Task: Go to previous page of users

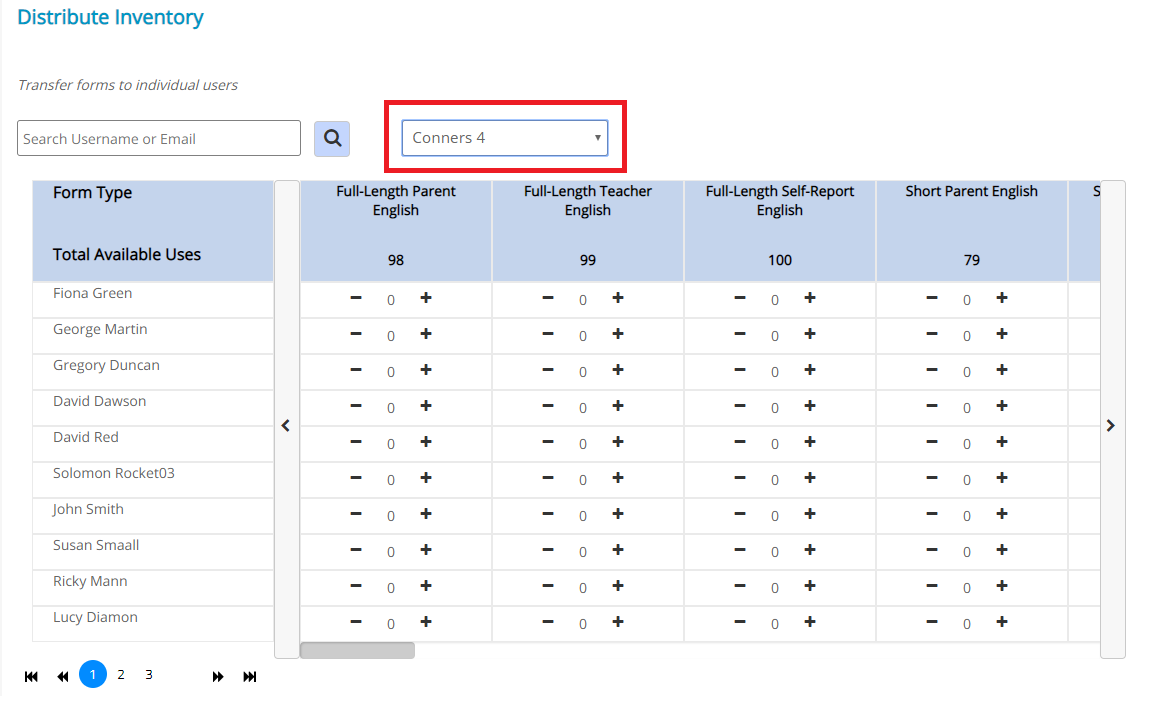Action: (63, 677)
